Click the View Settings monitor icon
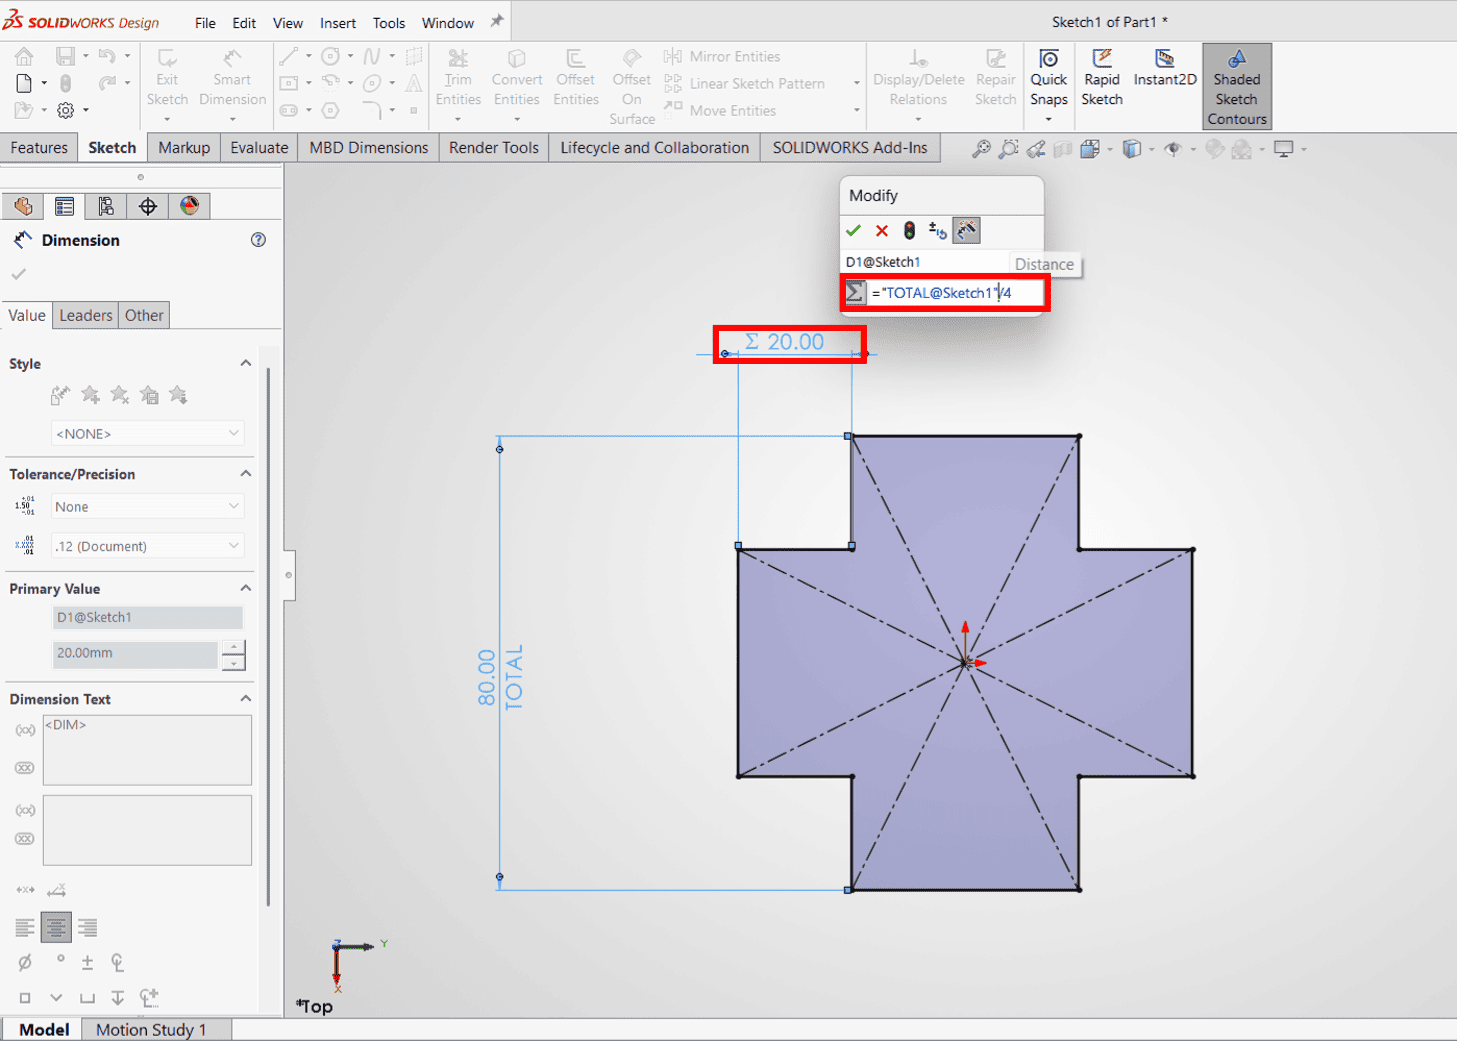 coord(1284,149)
